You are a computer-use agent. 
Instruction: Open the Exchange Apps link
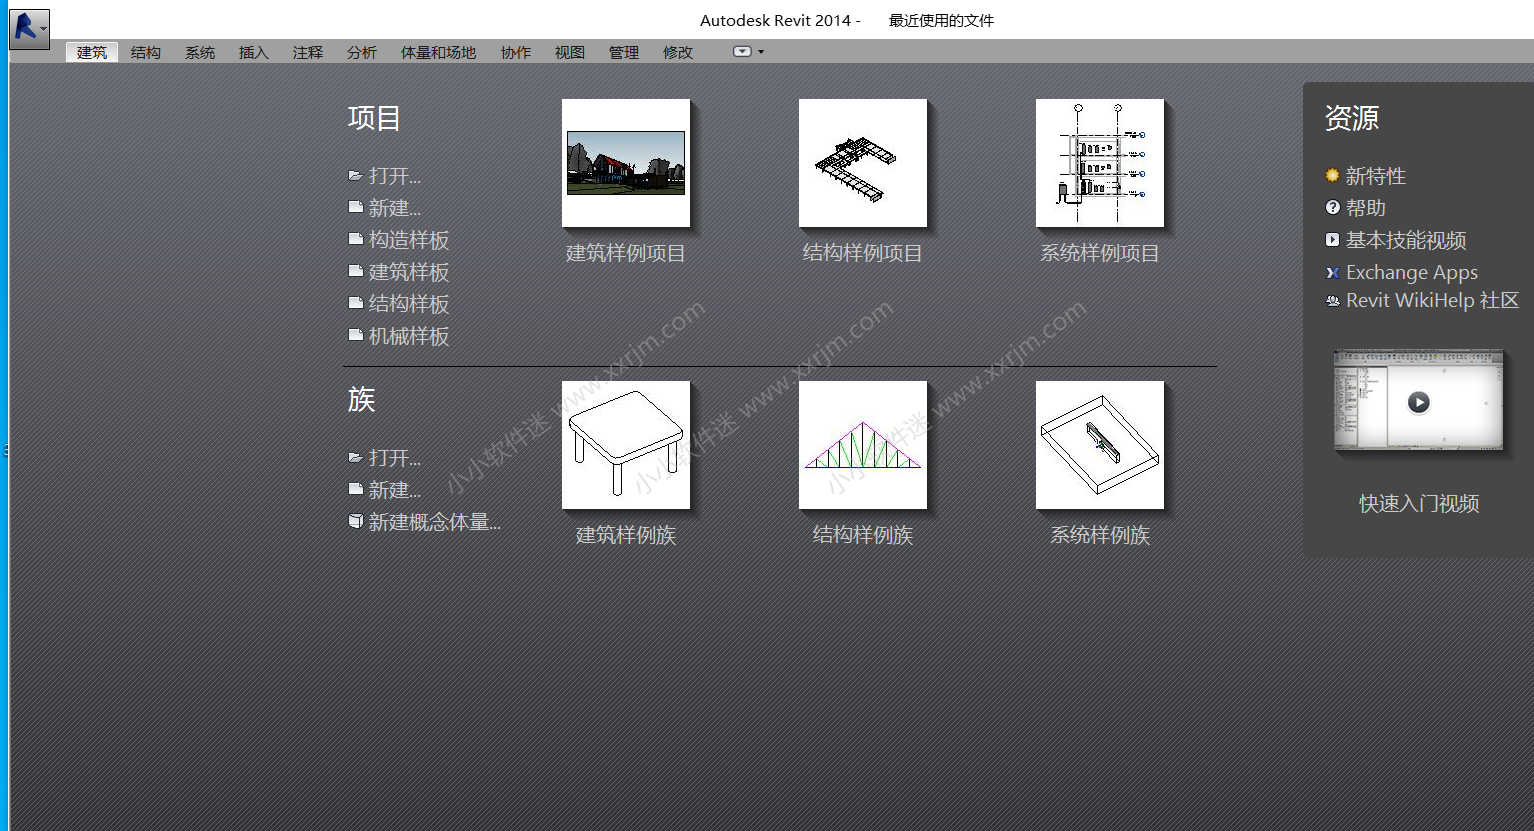pyautogui.click(x=1412, y=272)
